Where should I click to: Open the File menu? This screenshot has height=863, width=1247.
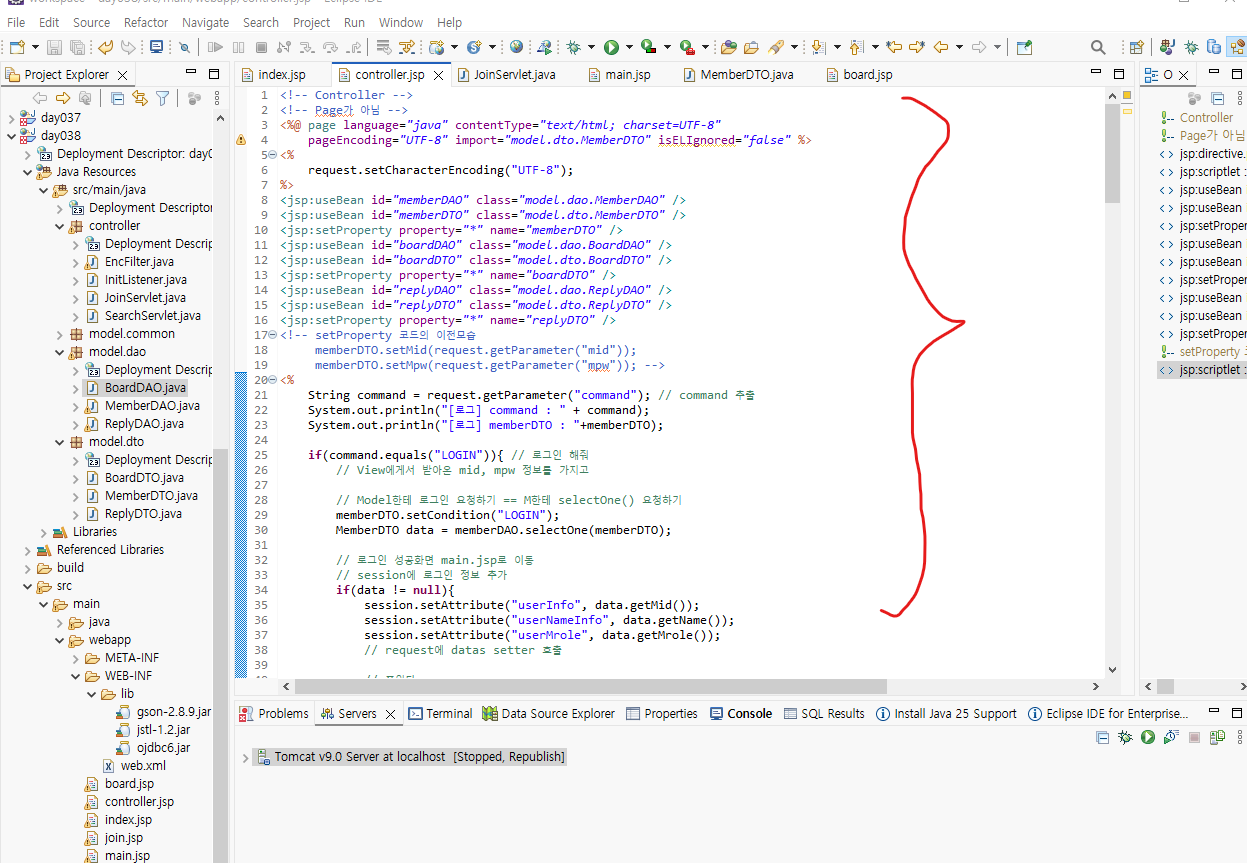coord(16,22)
